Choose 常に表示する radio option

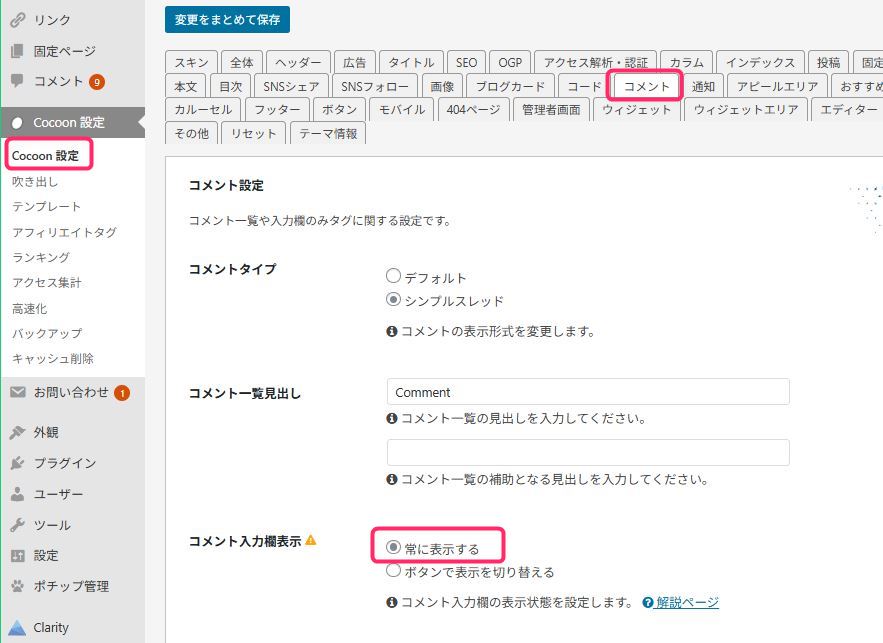pyautogui.click(x=393, y=547)
